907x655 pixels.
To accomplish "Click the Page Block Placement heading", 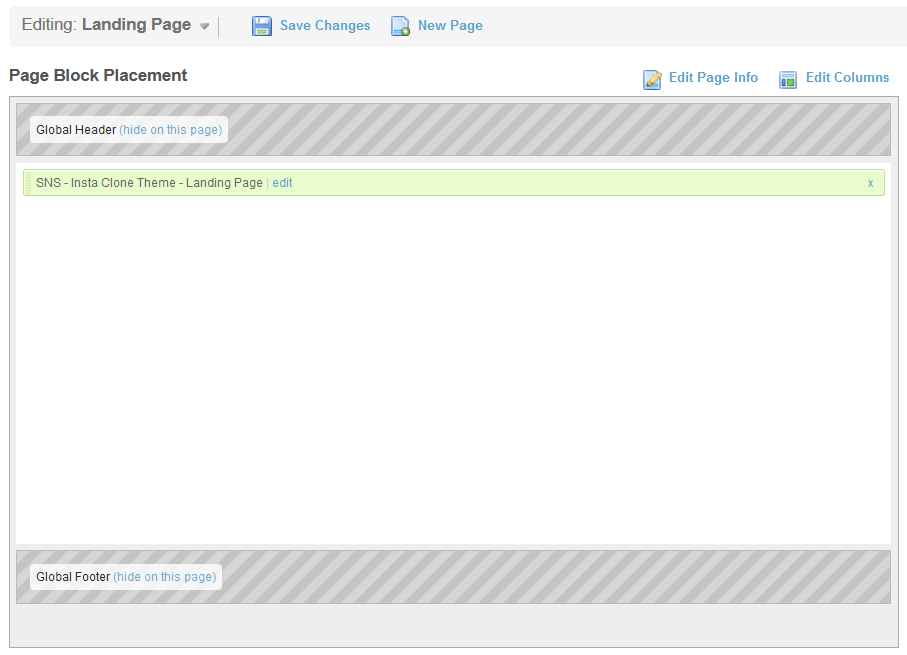I will (98, 76).
